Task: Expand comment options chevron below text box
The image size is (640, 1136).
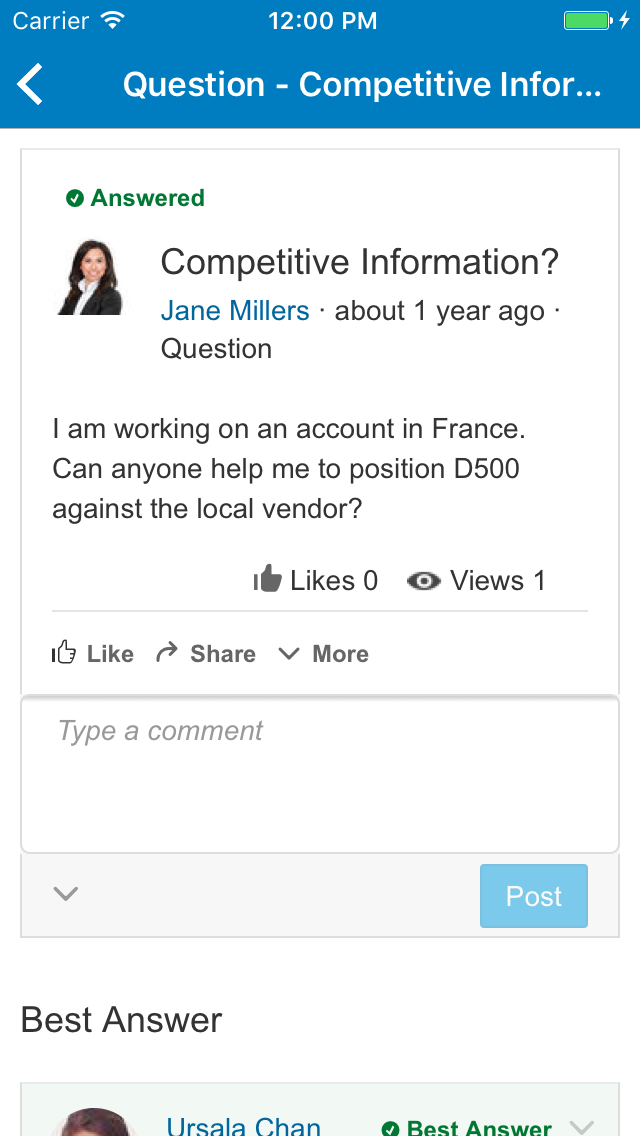Action: [x=66, y=894]
